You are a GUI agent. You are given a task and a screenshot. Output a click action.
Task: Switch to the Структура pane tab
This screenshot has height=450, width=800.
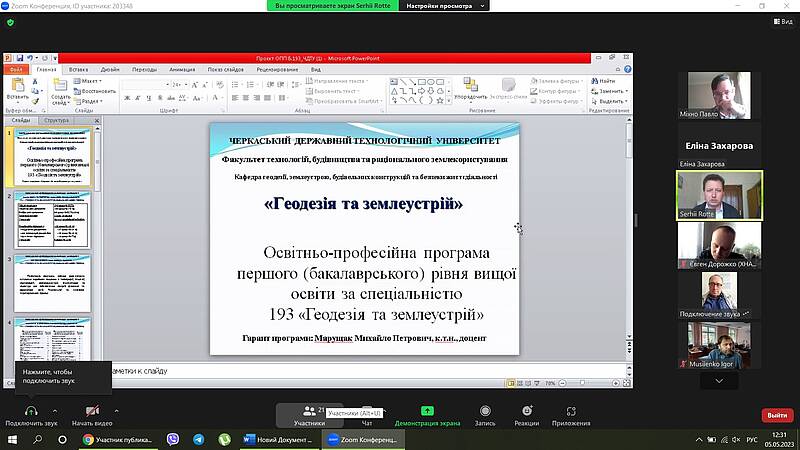tap(57, 120)
